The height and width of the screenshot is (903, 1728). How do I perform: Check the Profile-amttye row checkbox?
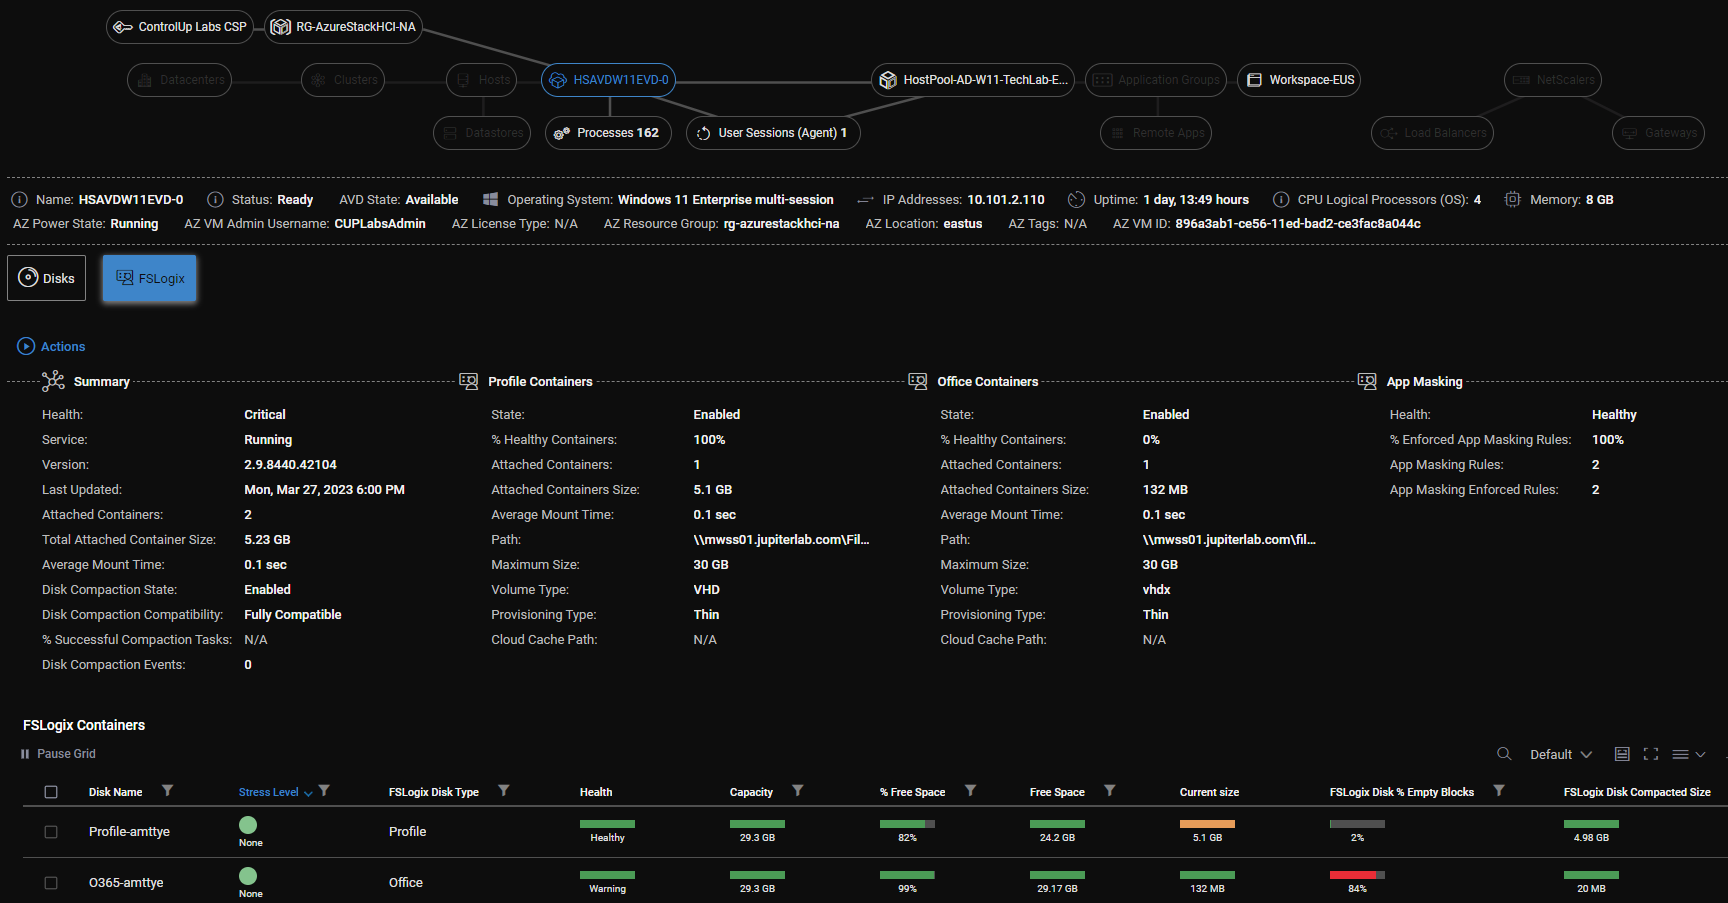tap(51, 831)
